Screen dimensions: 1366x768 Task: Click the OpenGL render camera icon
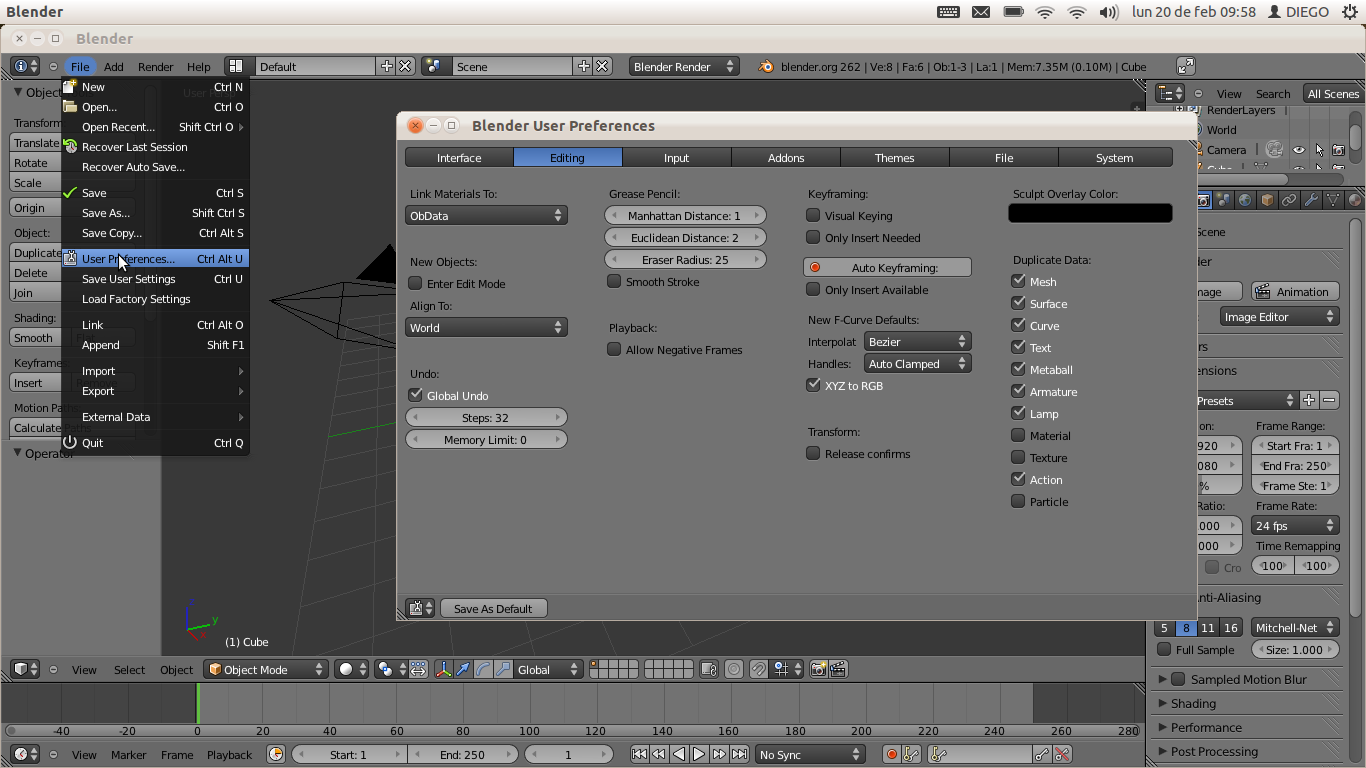click(818, 669)
